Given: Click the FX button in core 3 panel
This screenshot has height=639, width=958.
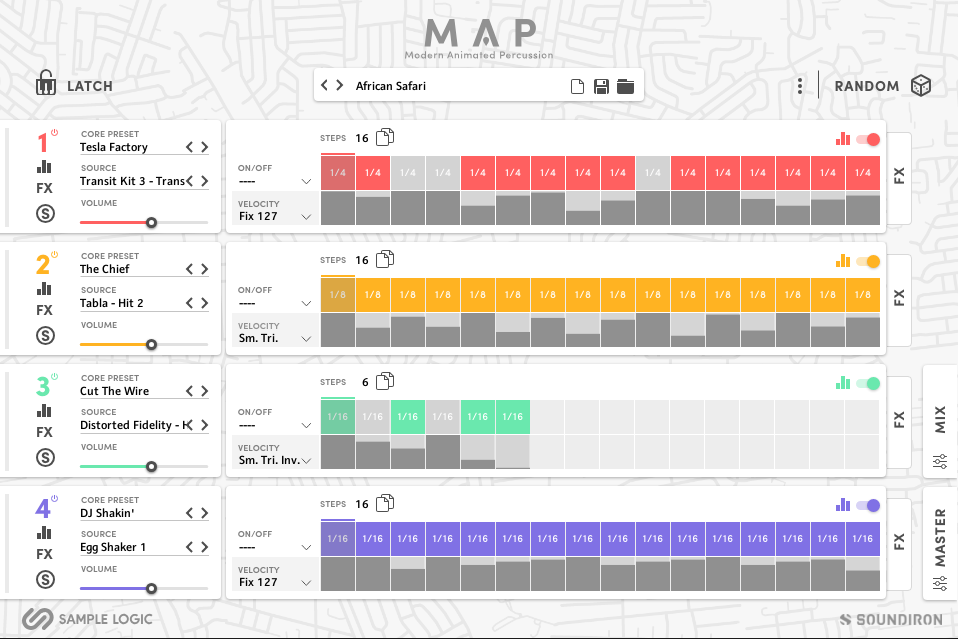Looking at the screenshot, I should click(45, 433).
